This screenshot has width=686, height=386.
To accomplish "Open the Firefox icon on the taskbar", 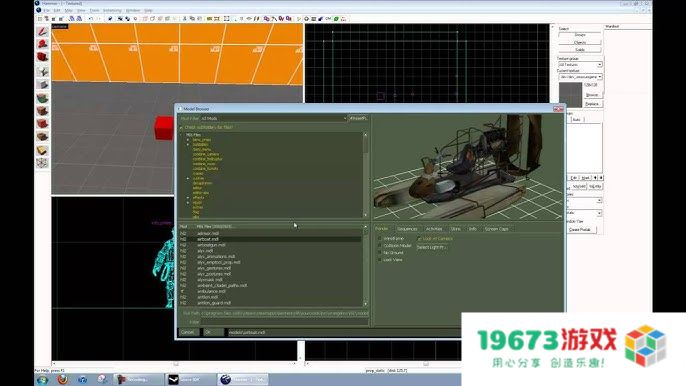I will tap(62, 379).
